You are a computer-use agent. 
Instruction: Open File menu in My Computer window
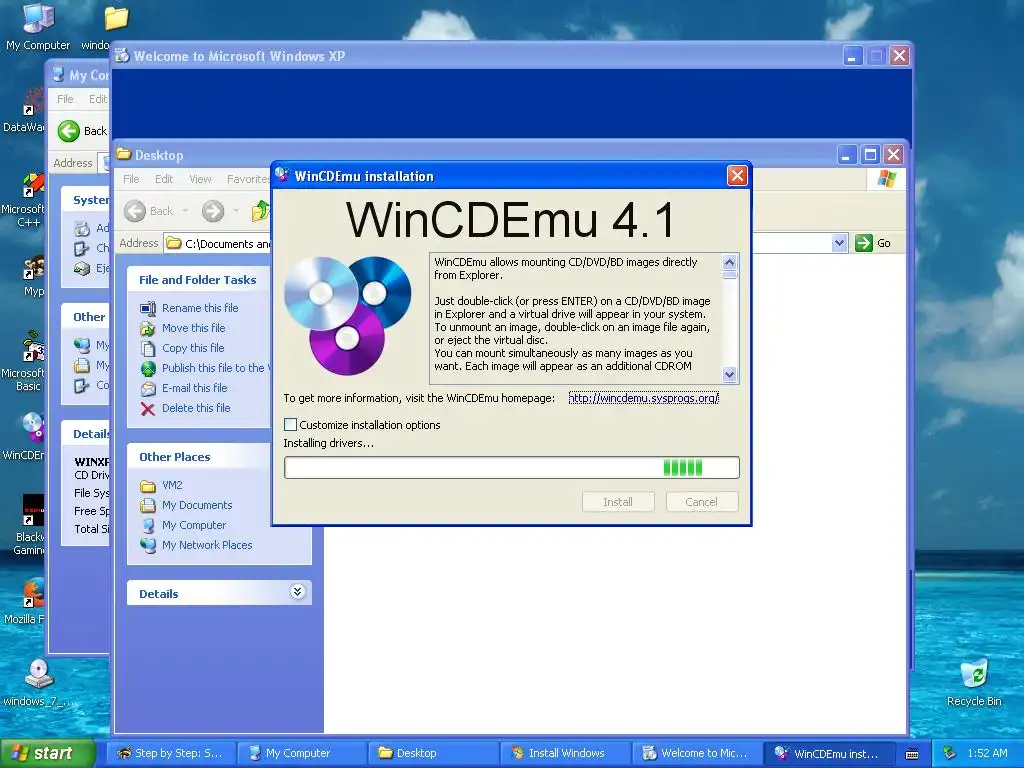[65, 99]
